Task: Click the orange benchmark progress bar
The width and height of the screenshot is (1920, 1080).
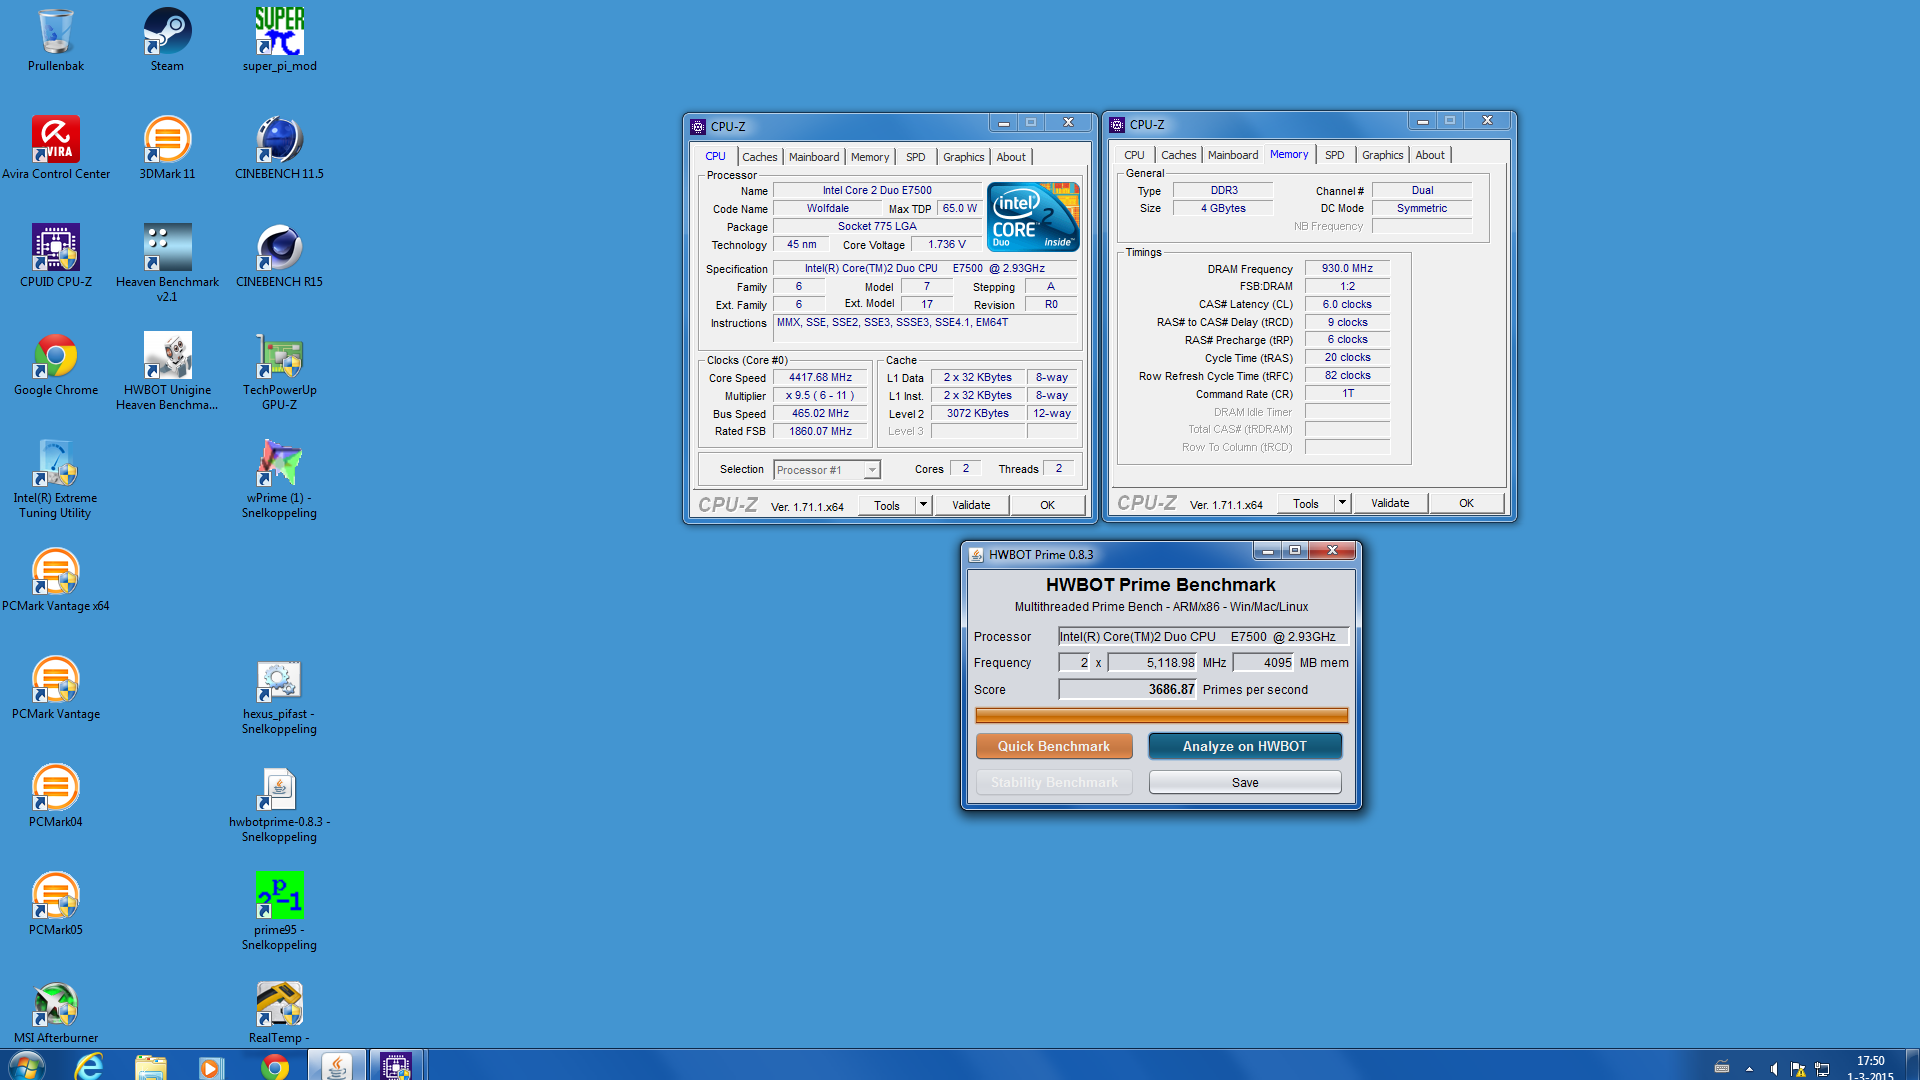Action: pos(1161,715)
